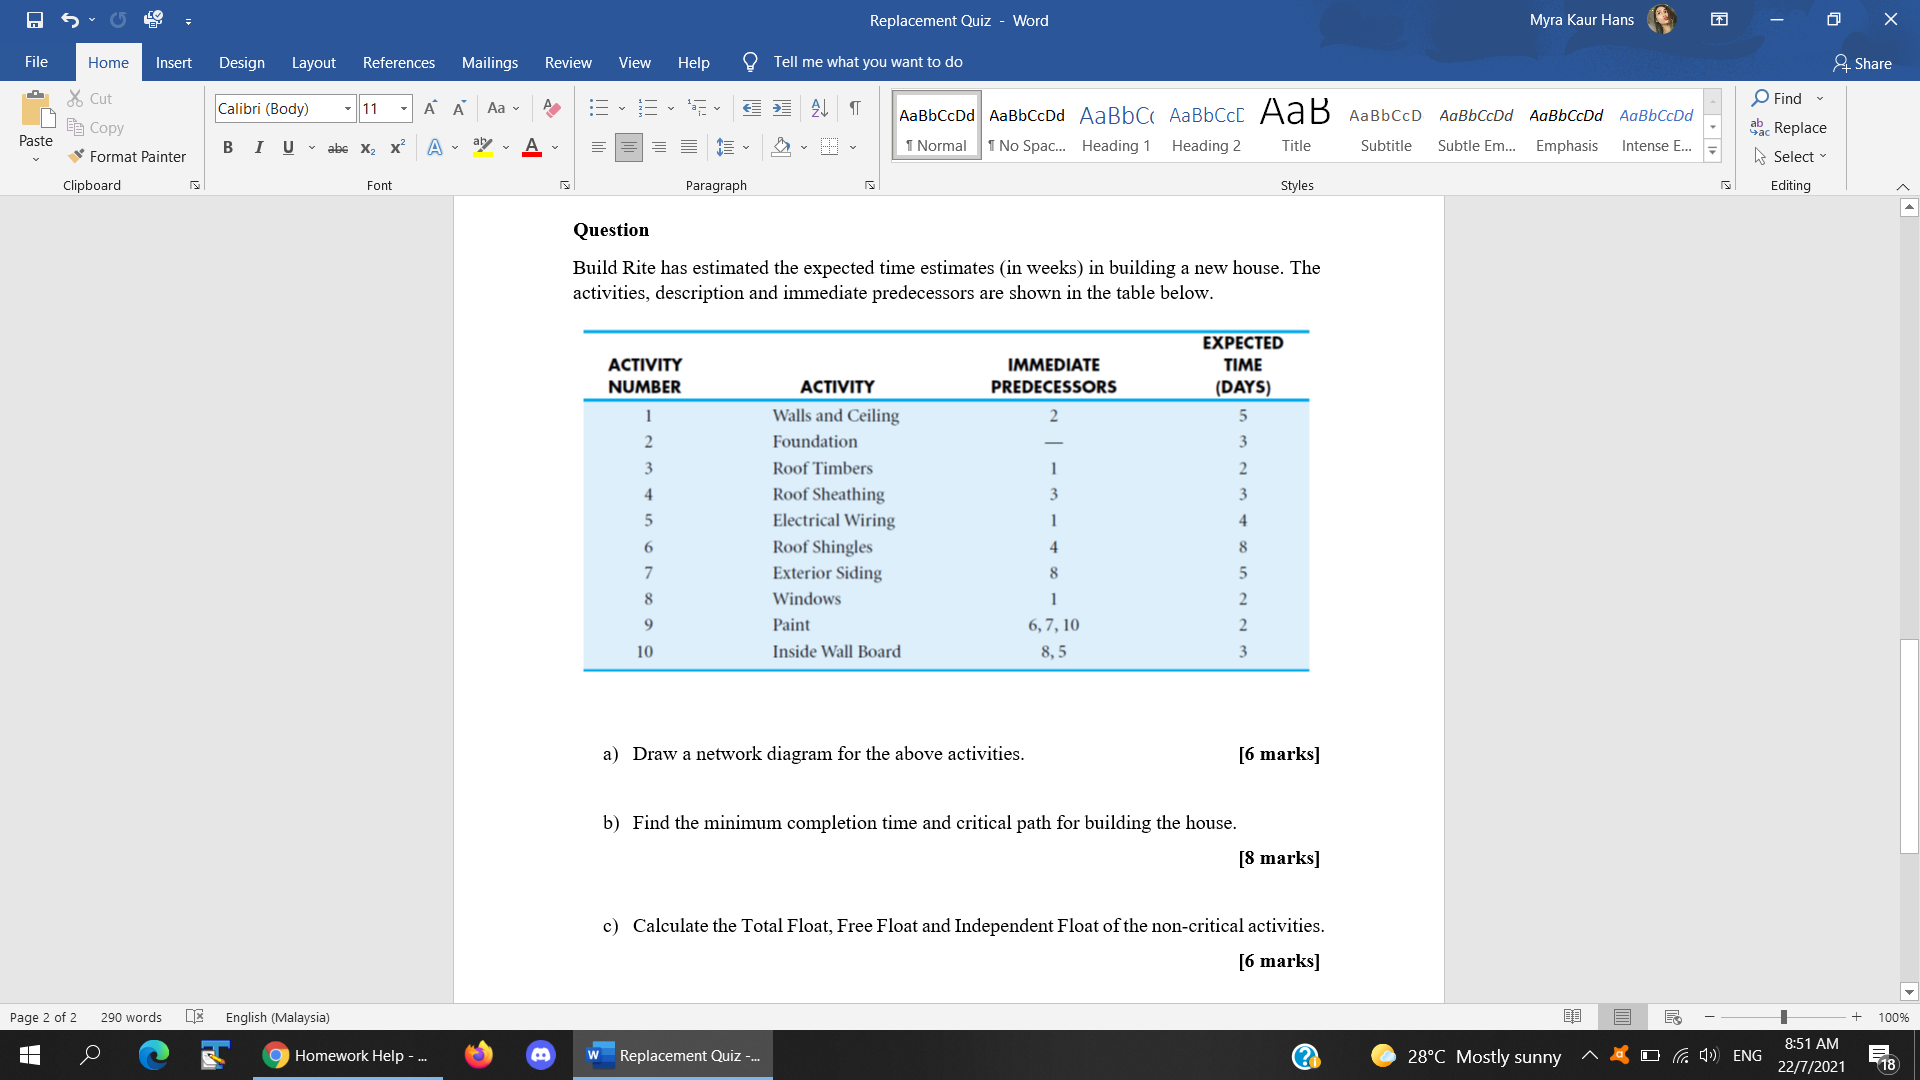Click the Grow Font size icon
This screenshot has width=1920, height=1080.
point(430,108)
